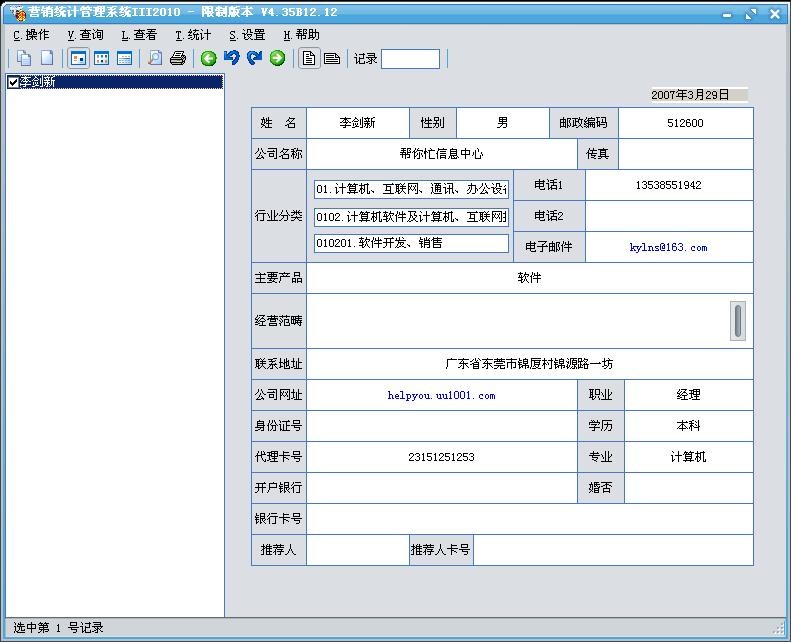The height and width of the screenshot is (642, 791).
Task: Click the empty 婚否 field
Action: click(x=689, y=488)
